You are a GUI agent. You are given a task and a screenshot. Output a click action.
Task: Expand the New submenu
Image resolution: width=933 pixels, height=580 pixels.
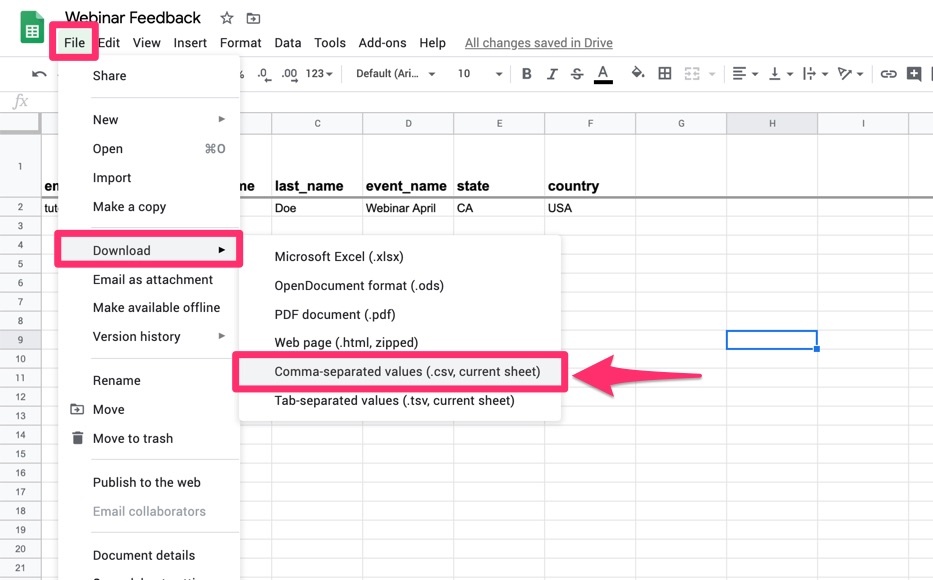[x=149, y=120]
